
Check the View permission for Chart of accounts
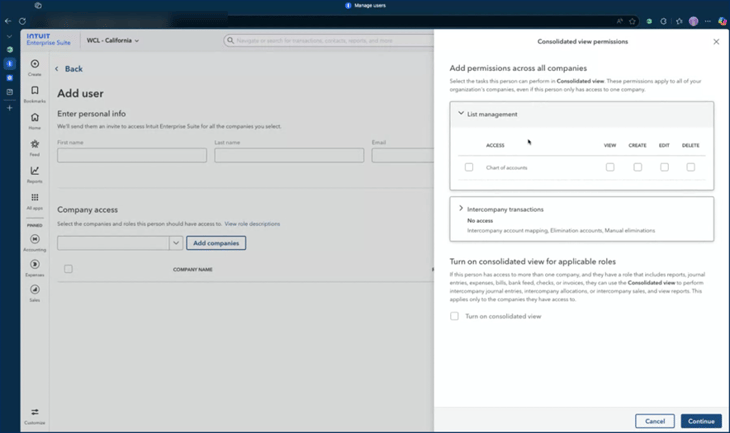[x=610, y=167]
